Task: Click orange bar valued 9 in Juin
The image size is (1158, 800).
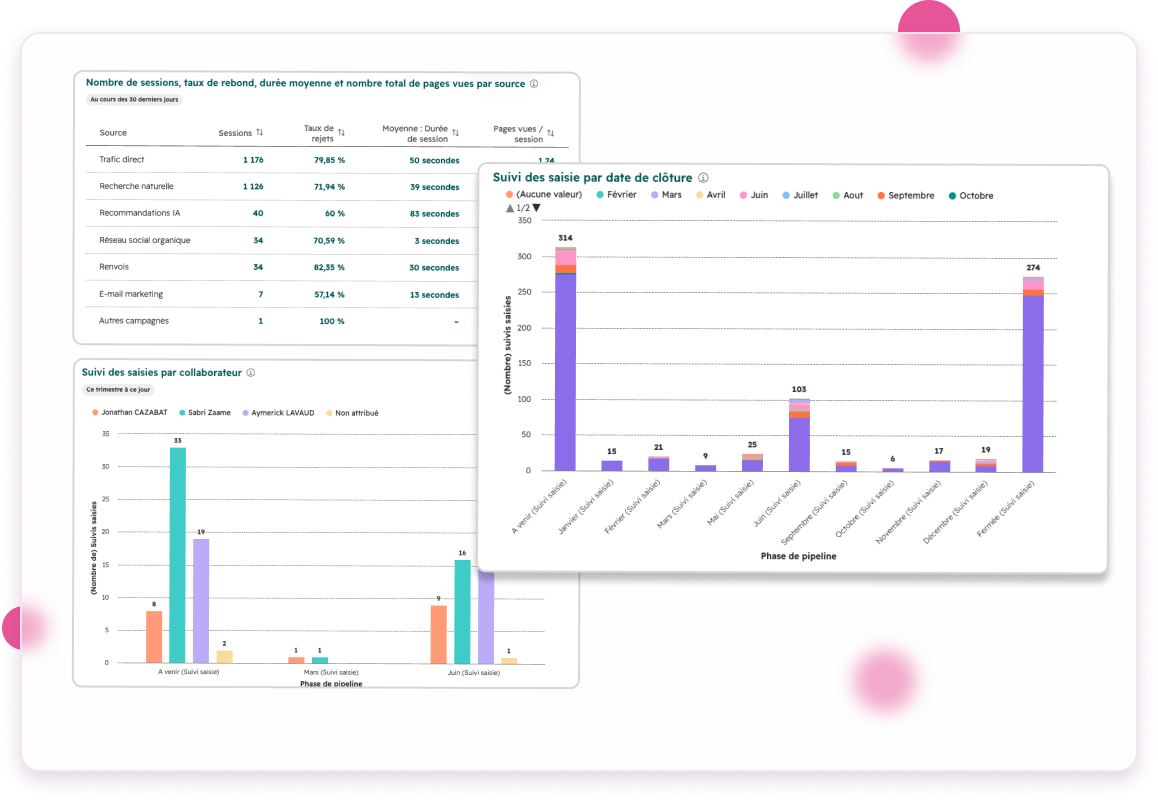Action: 439,635
